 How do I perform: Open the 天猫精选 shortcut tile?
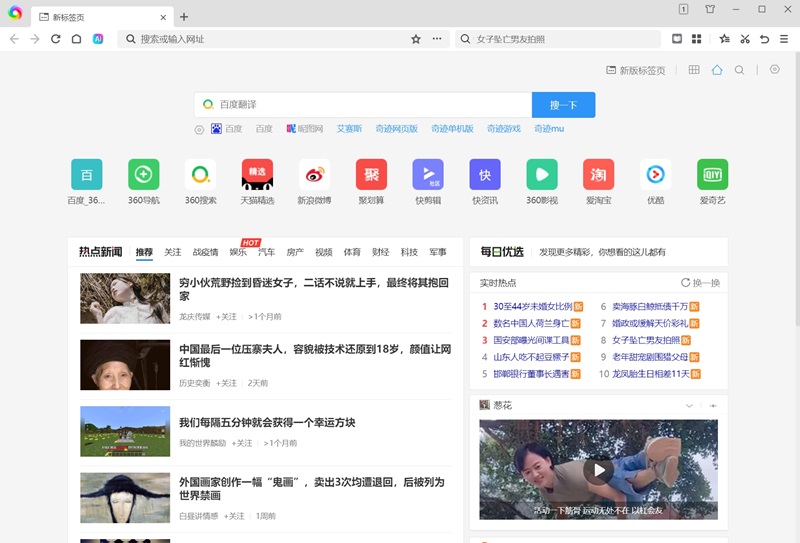click(x=257, y=182)
